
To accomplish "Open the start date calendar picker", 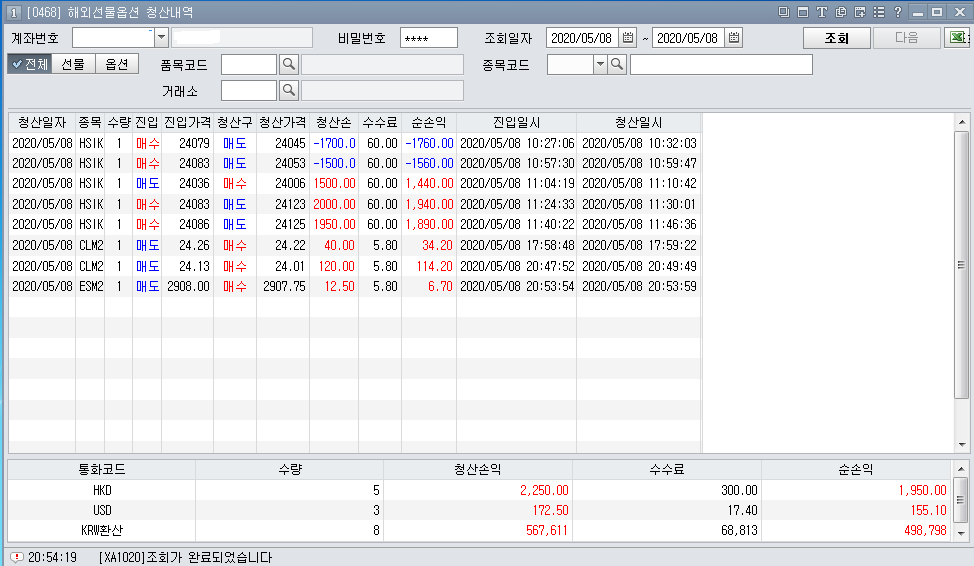I will 628,38.
